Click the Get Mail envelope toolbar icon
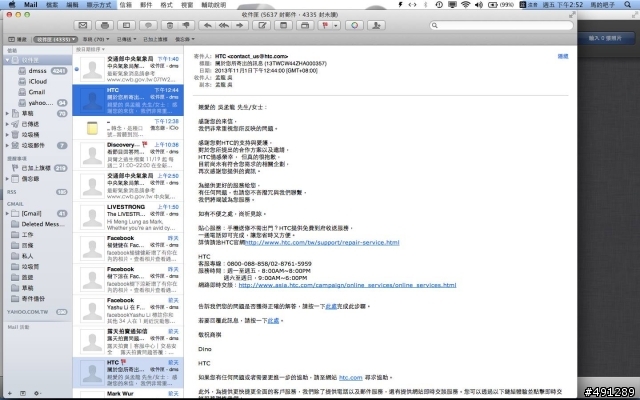 pyautogui.click(x=82, y=22)
